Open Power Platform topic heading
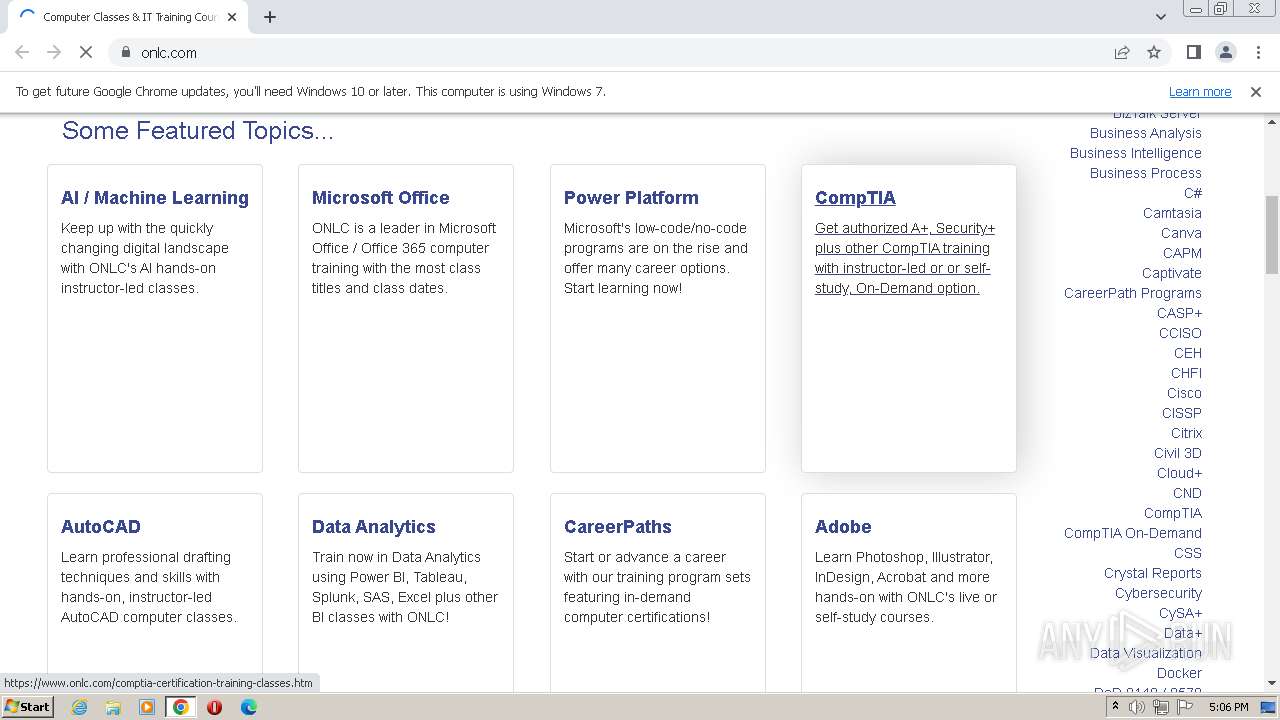Image resolution: width=1280 pixels, height=720 pixels. (x=631, y=197)
